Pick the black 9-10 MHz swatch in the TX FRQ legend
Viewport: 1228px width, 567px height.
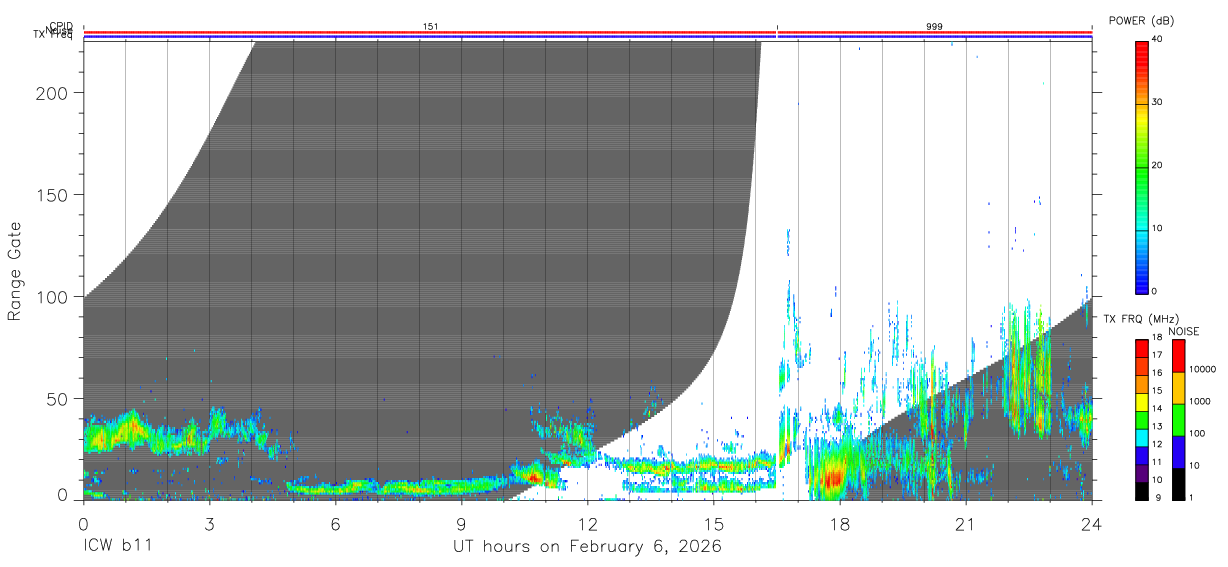(1141, 489)
